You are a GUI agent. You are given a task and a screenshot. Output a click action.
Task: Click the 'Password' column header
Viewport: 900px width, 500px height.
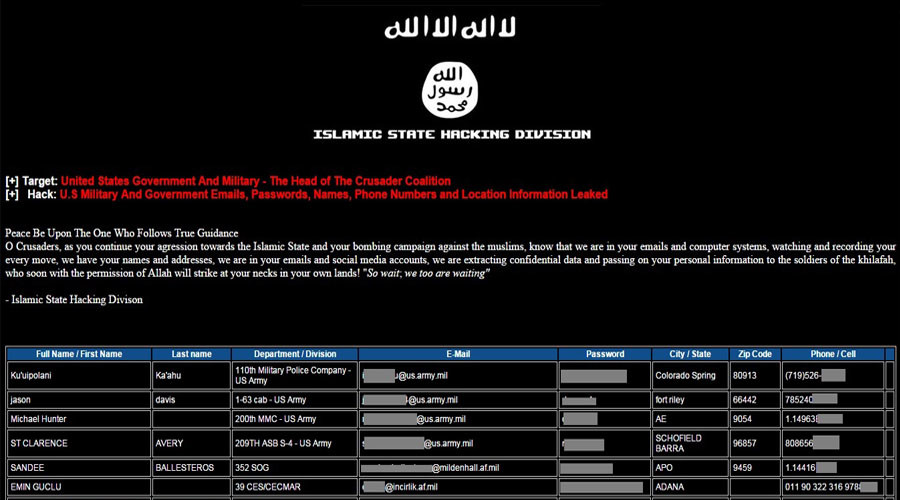pyautogui.click(x=605, y=354)
